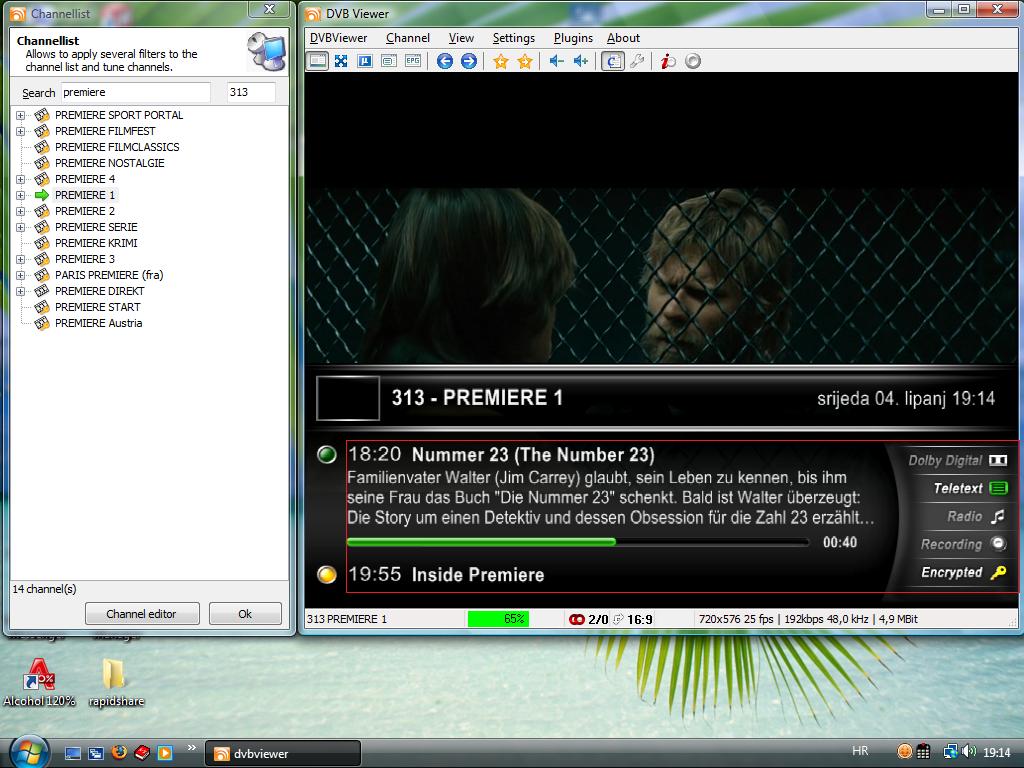Viewport: 1024px width, 768px height.
Task: Tune to PREMIERE KRIMI channel
Action: pos(96,243)
